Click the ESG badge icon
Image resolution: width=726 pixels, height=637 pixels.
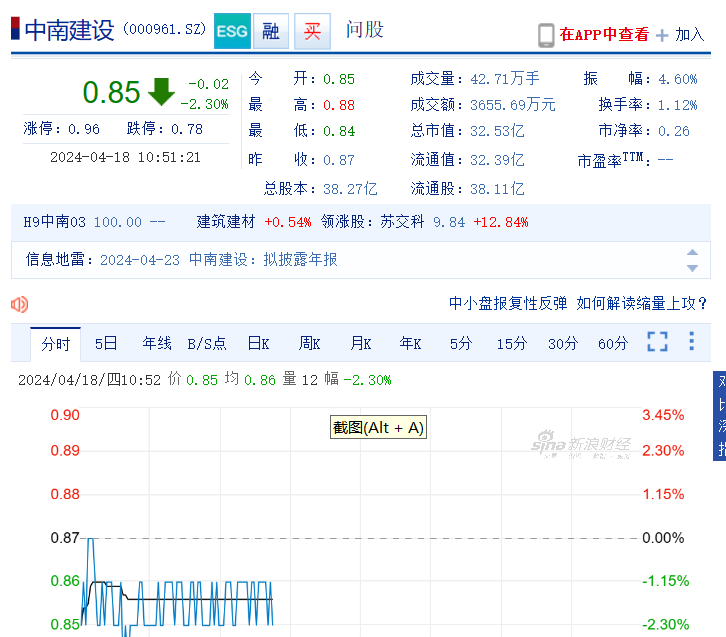pos(232,31)
